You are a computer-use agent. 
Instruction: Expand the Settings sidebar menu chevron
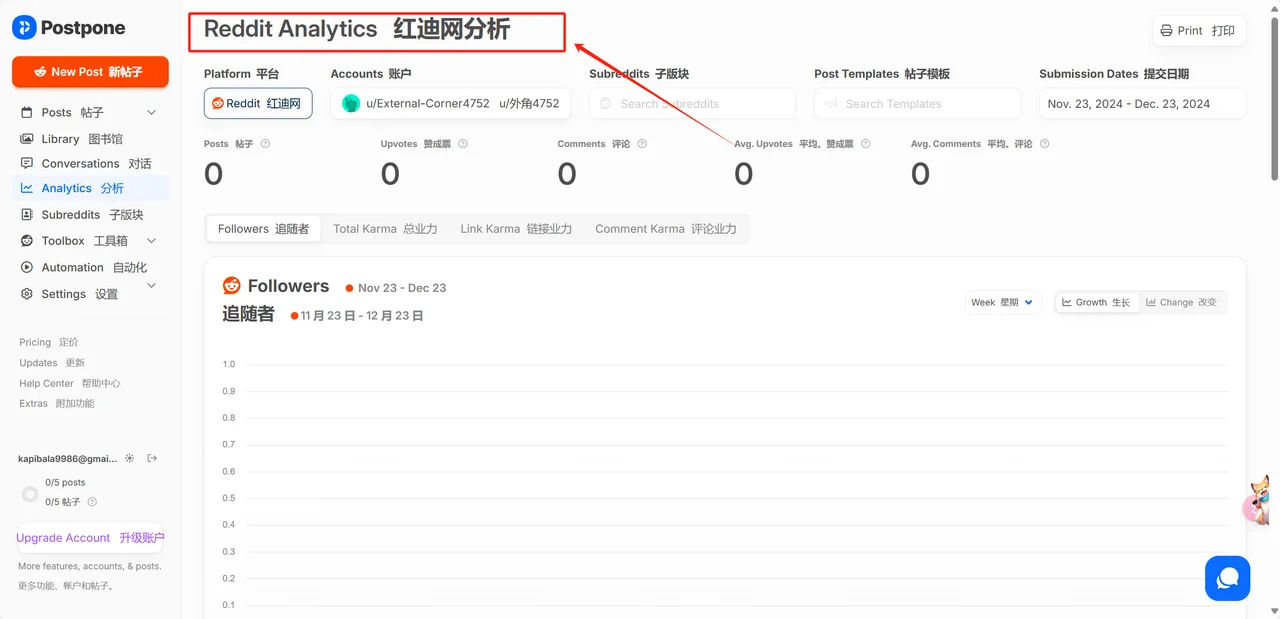point(152,286)
